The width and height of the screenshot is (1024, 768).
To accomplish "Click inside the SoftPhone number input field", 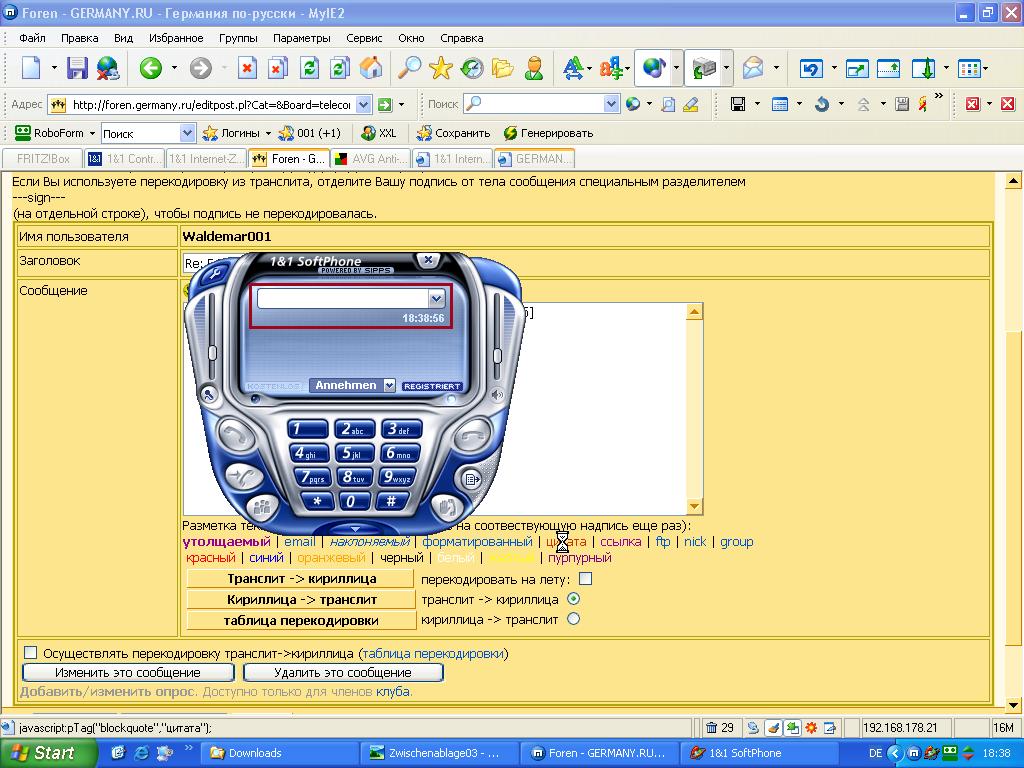I will tap(344, 298).
